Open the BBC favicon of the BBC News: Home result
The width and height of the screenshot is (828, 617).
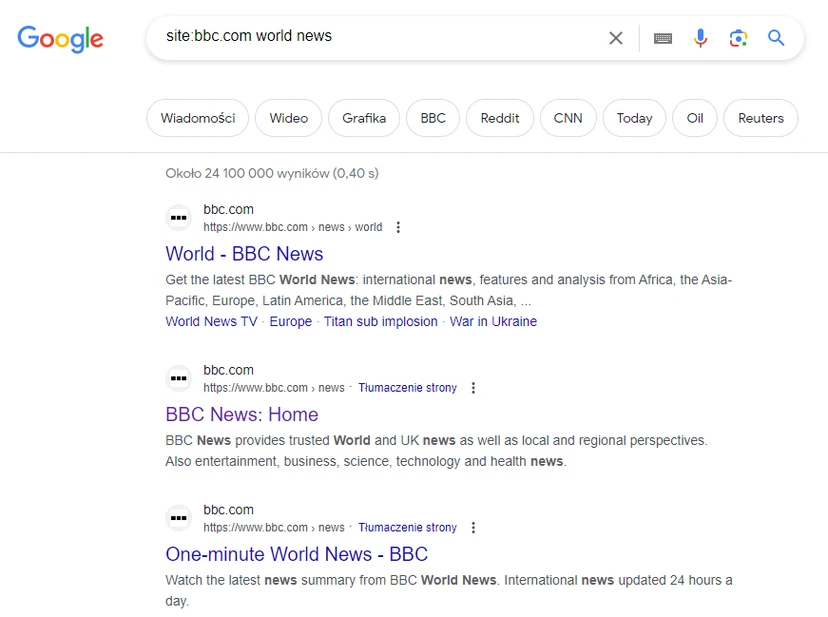(178, 378)
